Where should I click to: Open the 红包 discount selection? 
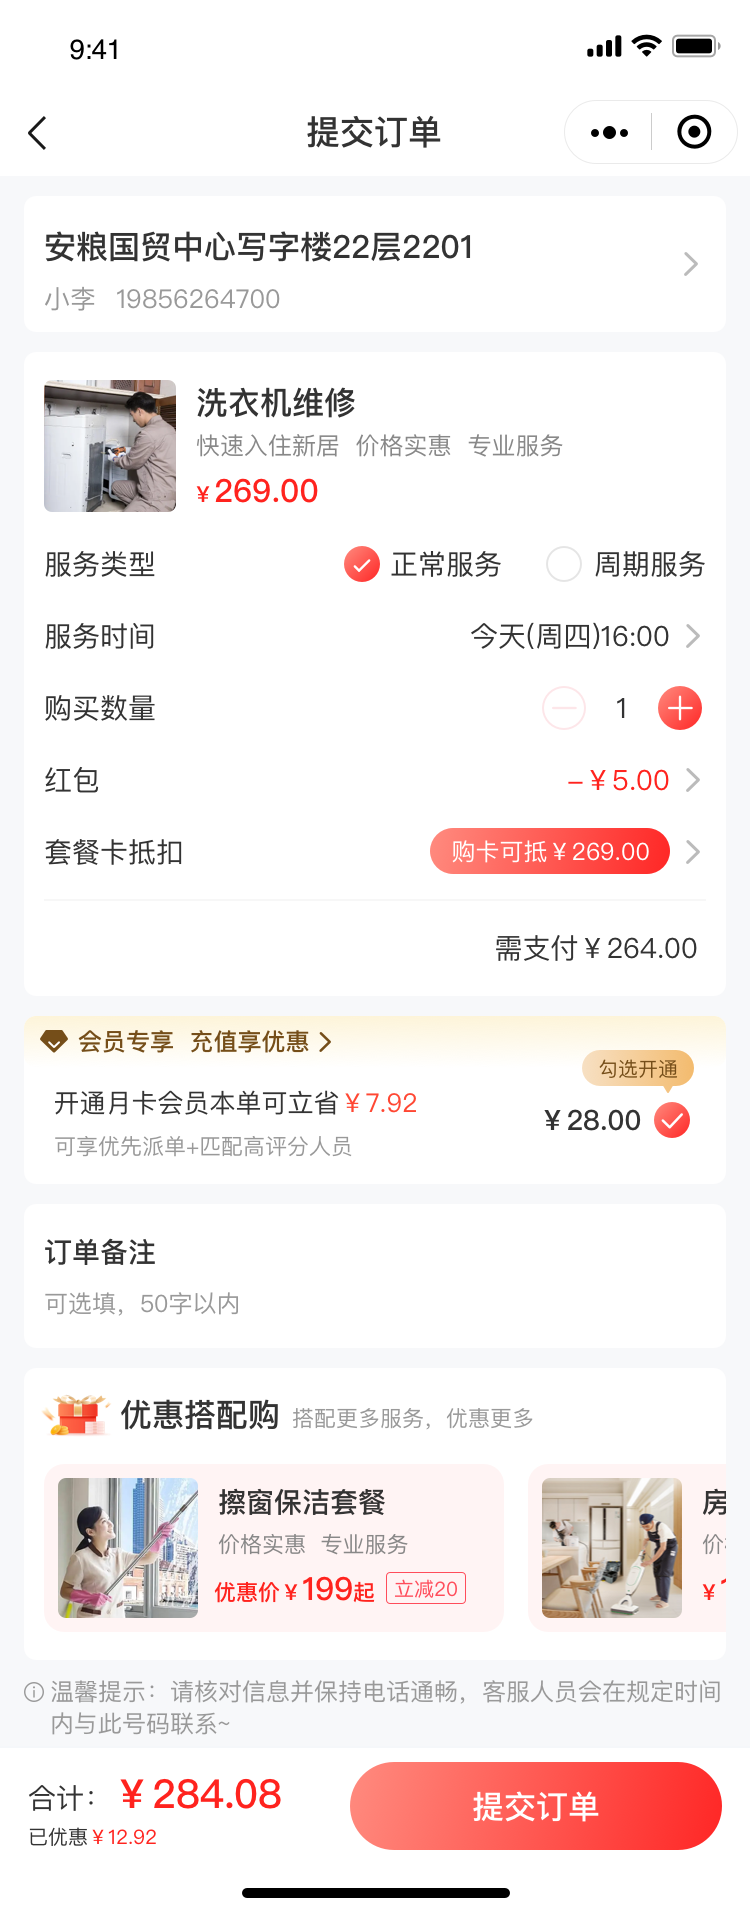point(692,781)
